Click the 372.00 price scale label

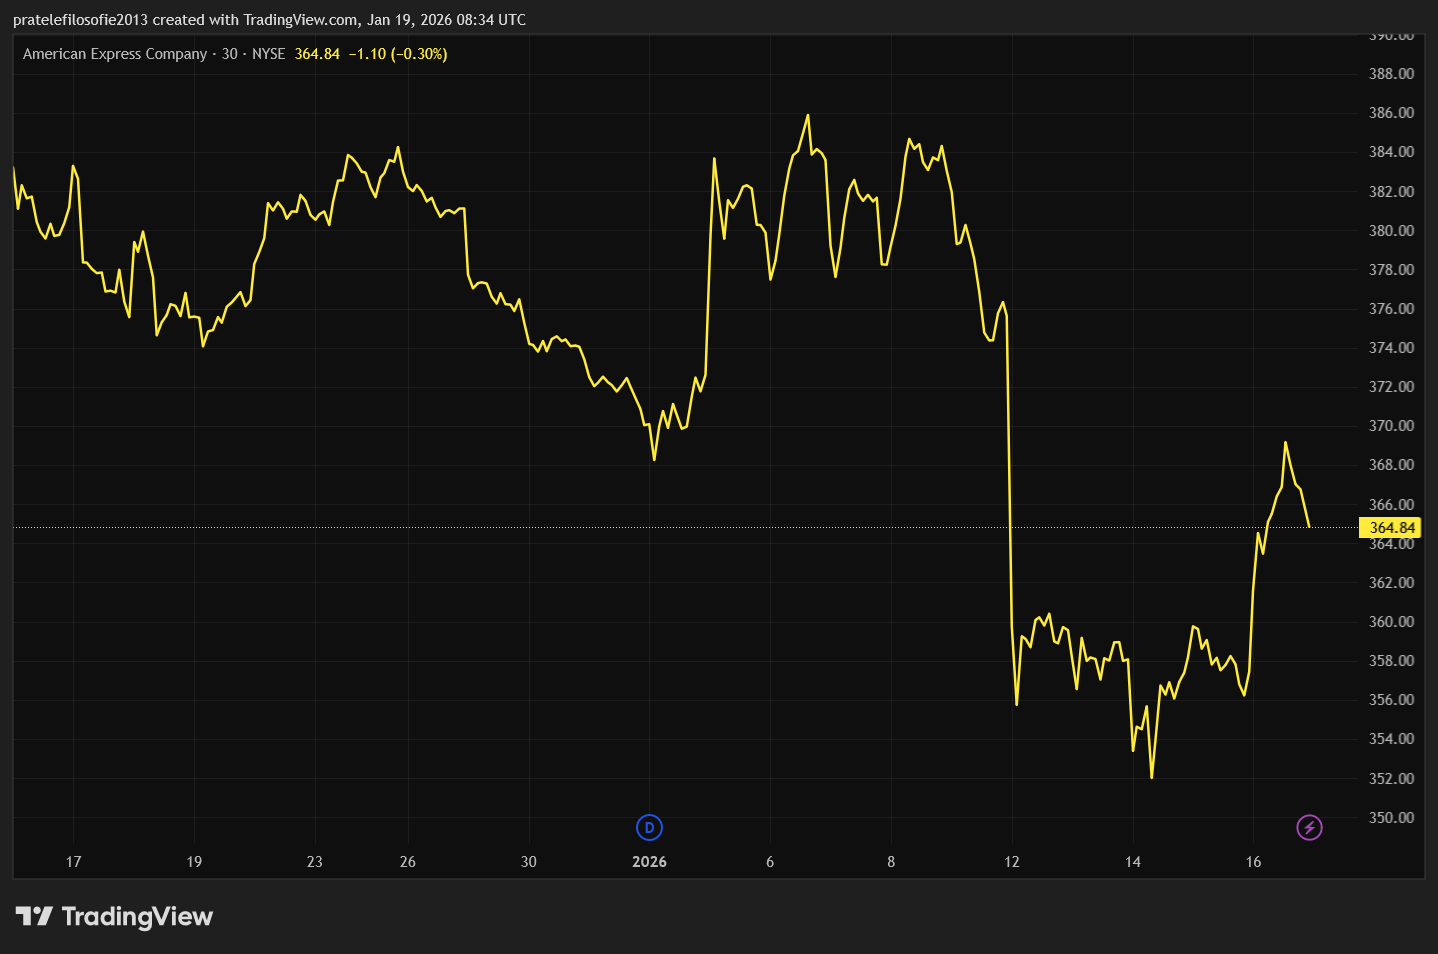1391,387
